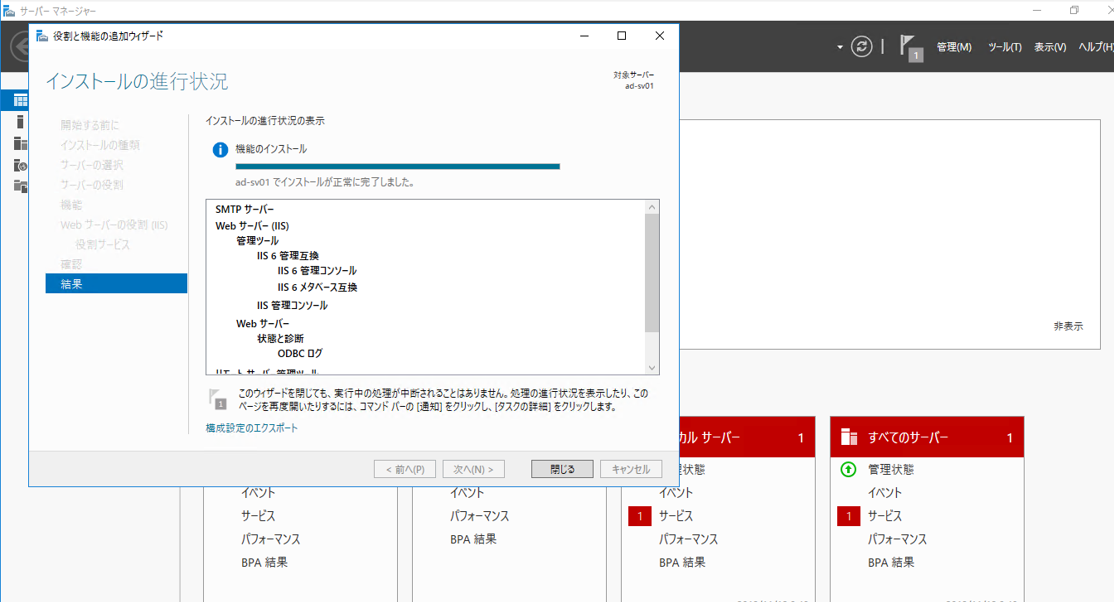Click the IIS 6 メタベース互換 entry
This screenshot has height=602, width=1114.
[317, 287]
